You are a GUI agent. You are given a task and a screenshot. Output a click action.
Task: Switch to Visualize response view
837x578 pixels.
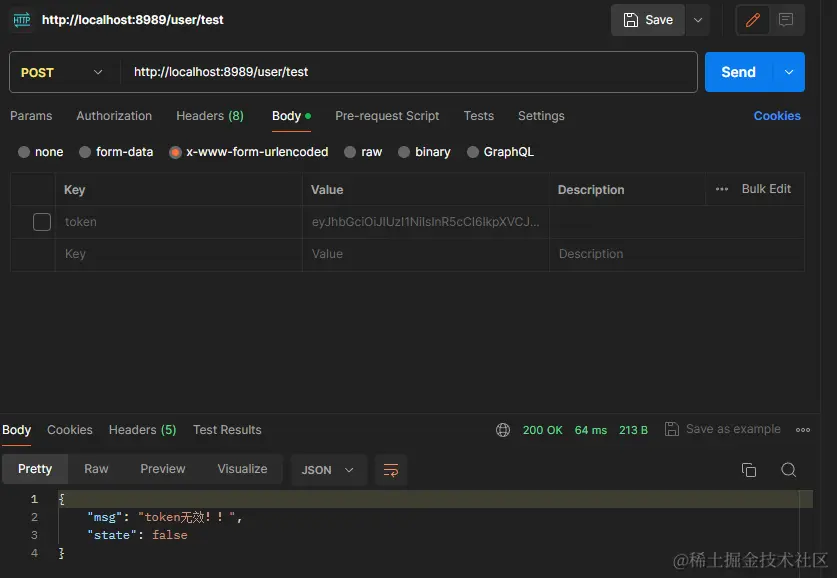242,469
